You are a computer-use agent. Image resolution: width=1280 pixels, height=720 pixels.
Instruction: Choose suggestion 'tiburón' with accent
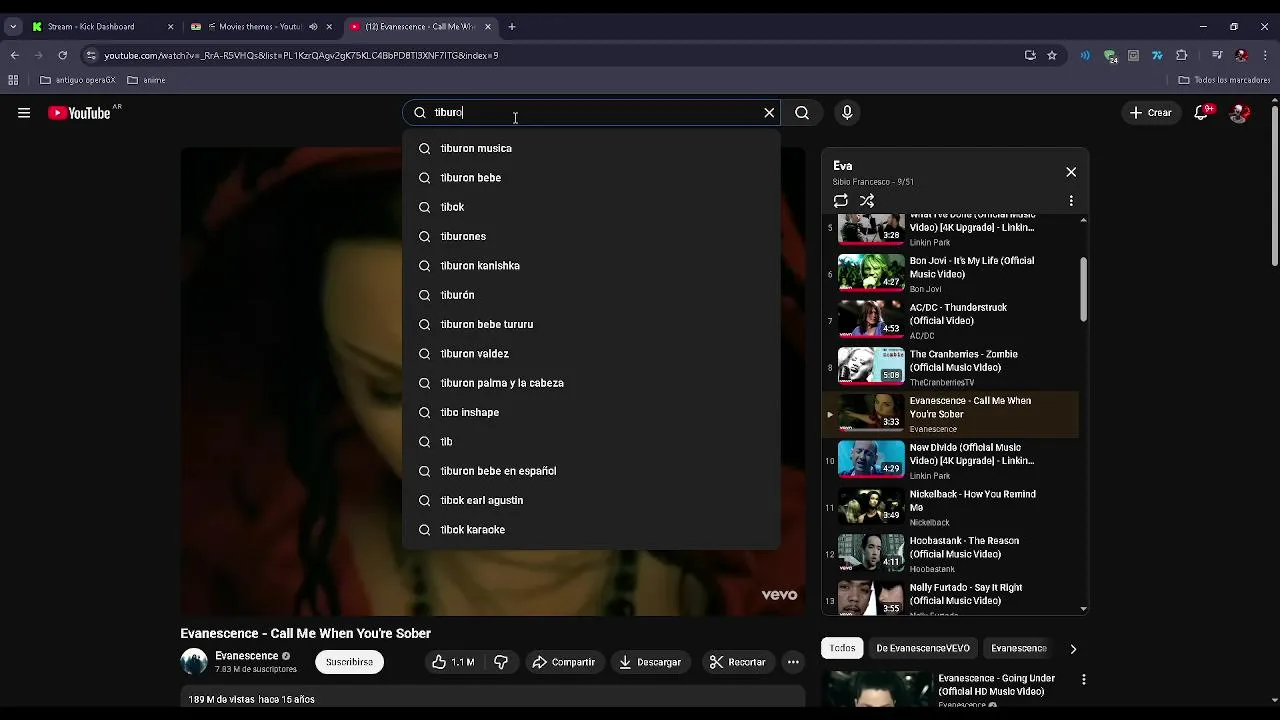[591, 295]
